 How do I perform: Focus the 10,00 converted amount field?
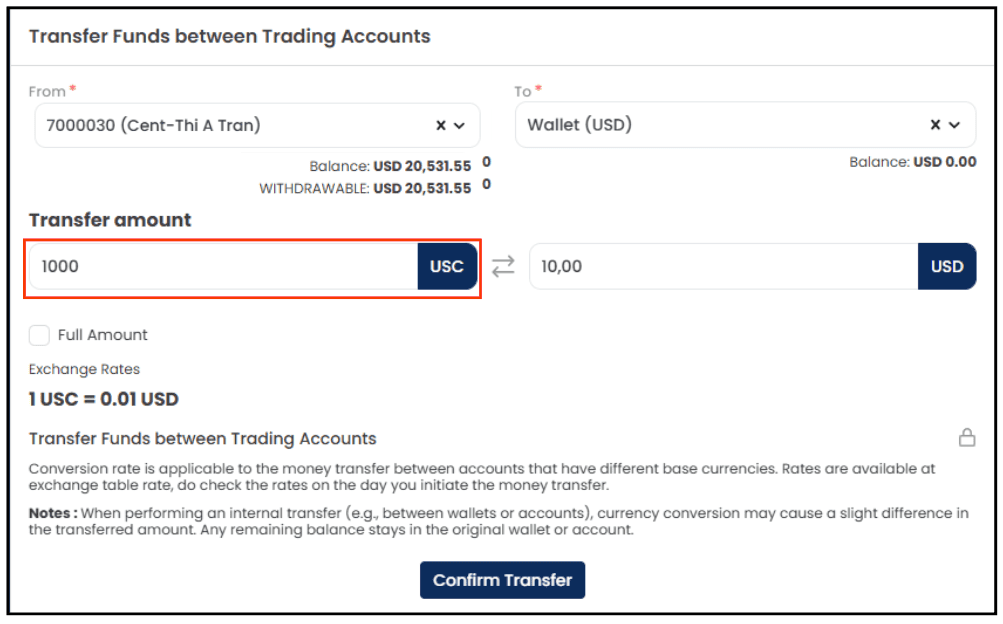coord(723,266)
